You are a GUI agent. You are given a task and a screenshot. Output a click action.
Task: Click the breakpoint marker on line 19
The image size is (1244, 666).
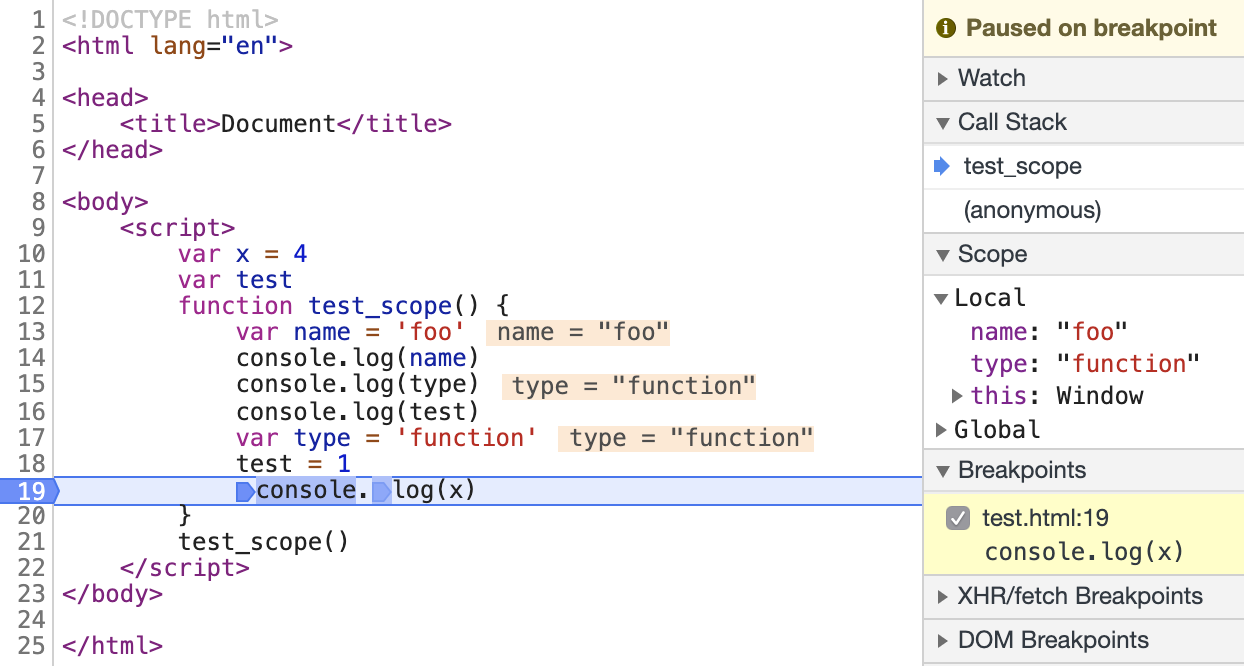(28, 490)
